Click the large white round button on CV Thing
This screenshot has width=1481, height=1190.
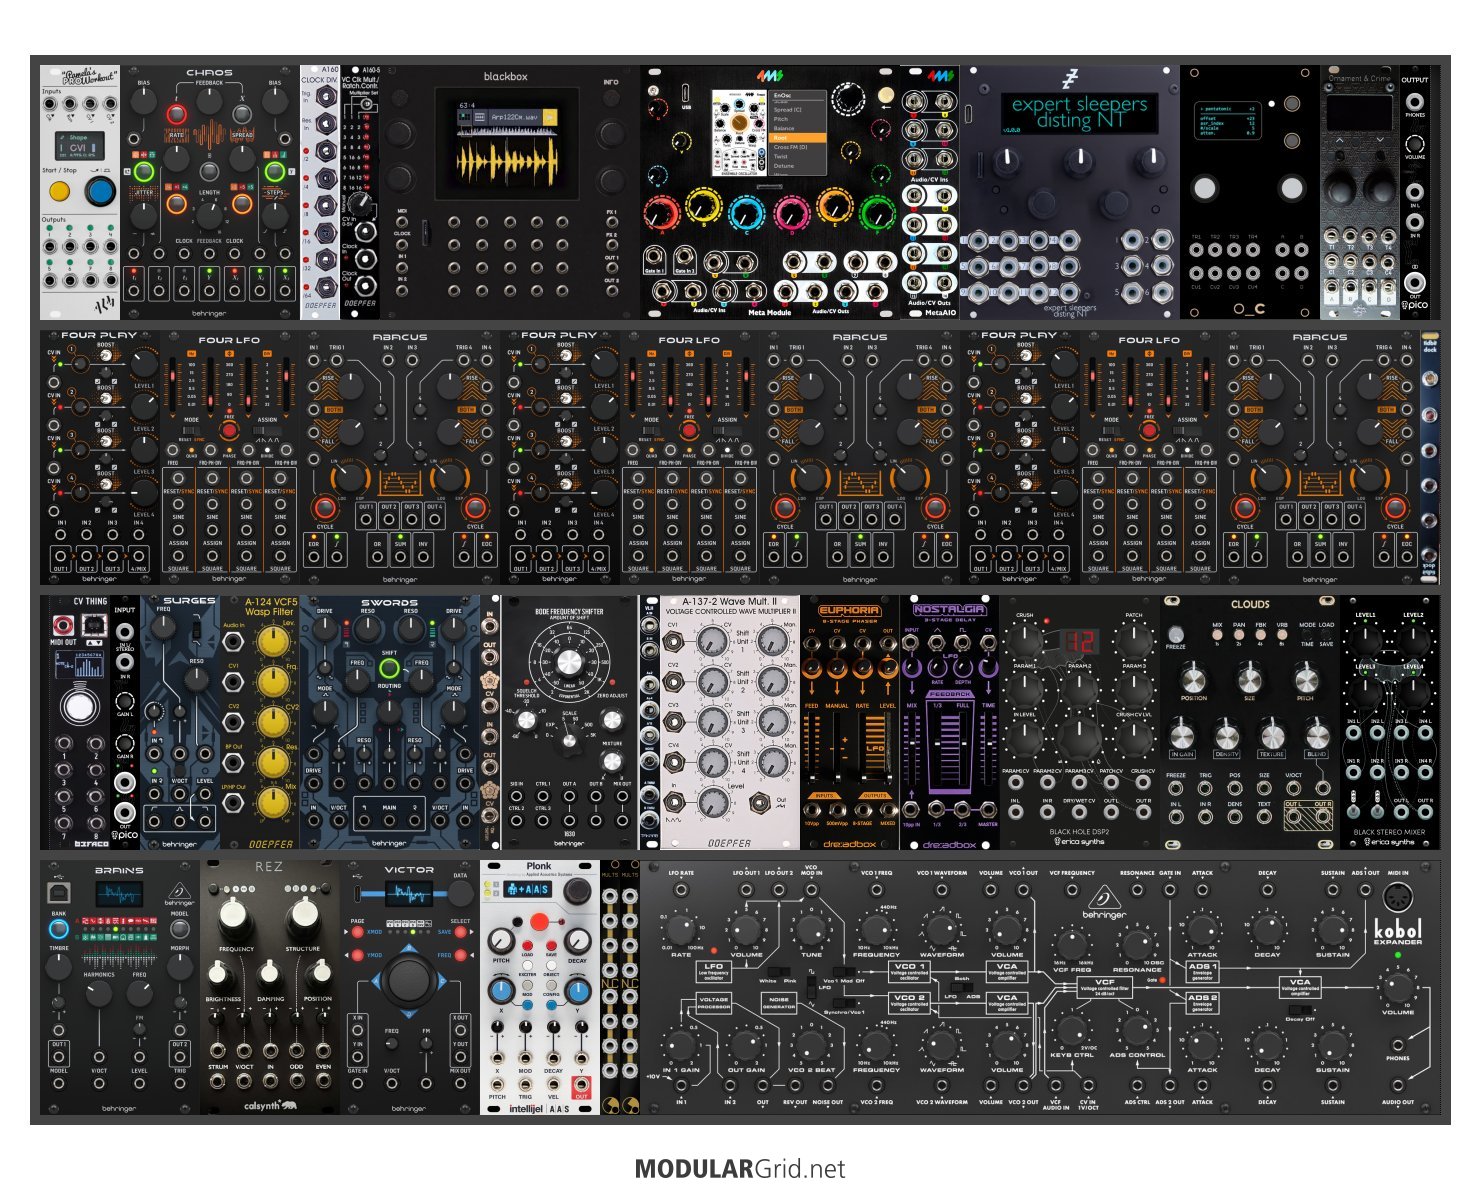(x=78, y=706)
